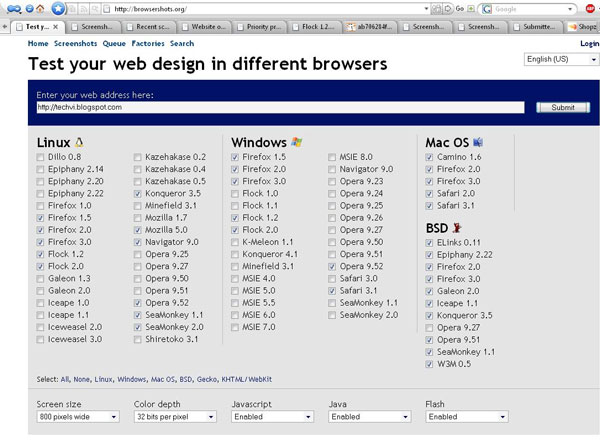Open the Factories nav link
This screenshot has height=440, width=600.
click(148, 44)
